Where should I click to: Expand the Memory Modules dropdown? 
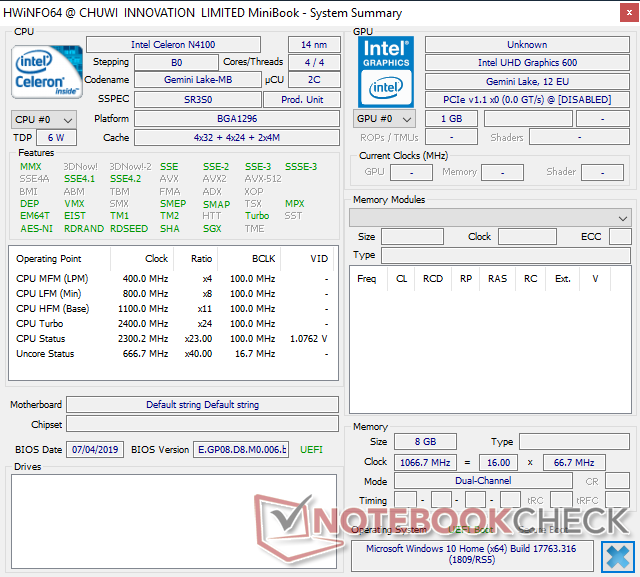coord(490,218)
